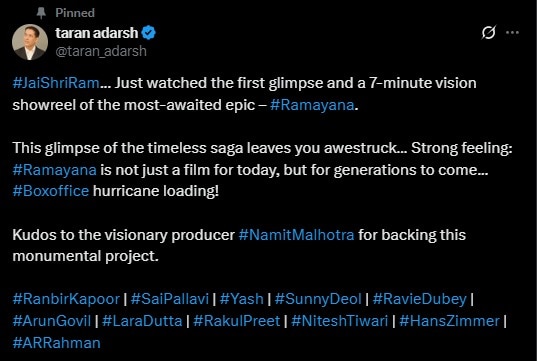Click the #SunnyDeol hashtag
537x361 pixels.
point(318,299)
